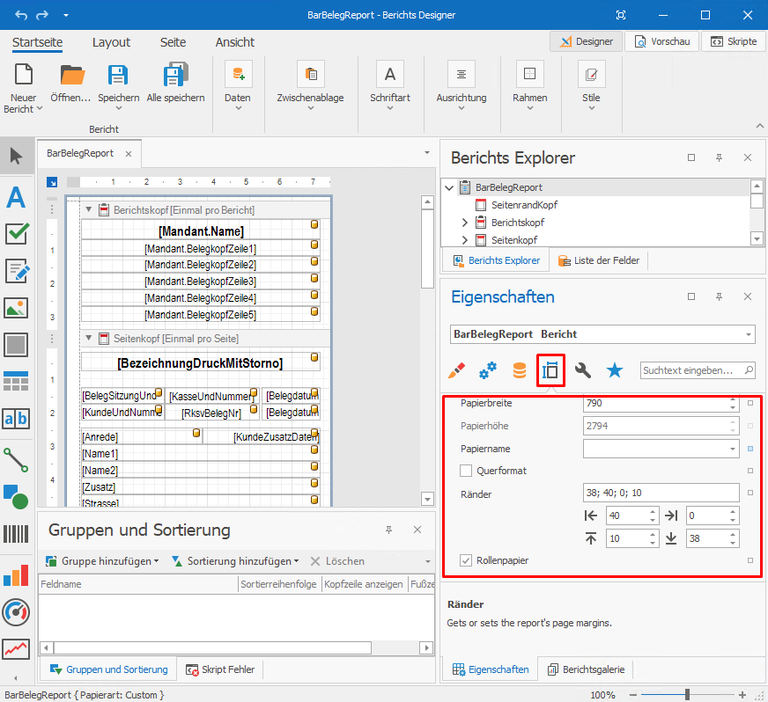Expand the Seitenkopf tree node
Image resolution: width=768 pixels, height=702 pixels.
tap(465, 240)
